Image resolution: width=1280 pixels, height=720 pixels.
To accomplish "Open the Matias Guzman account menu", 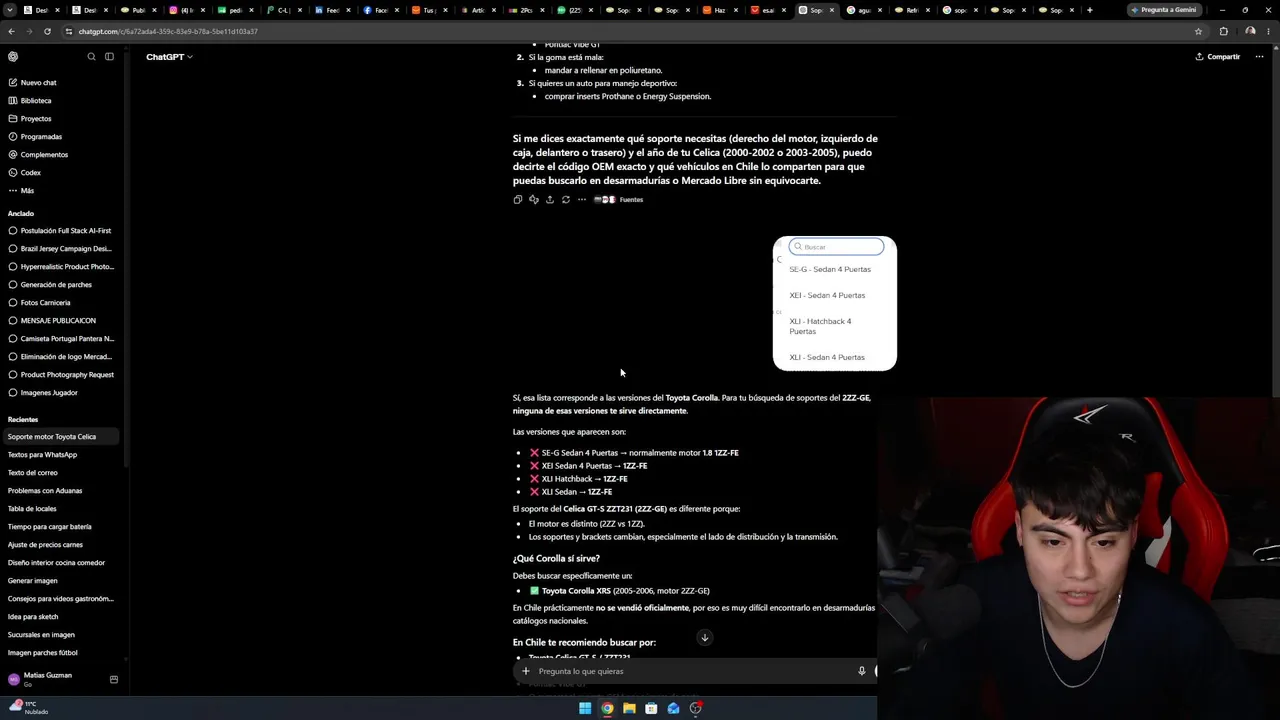I will pyautogui.click(x=47, y=678).
